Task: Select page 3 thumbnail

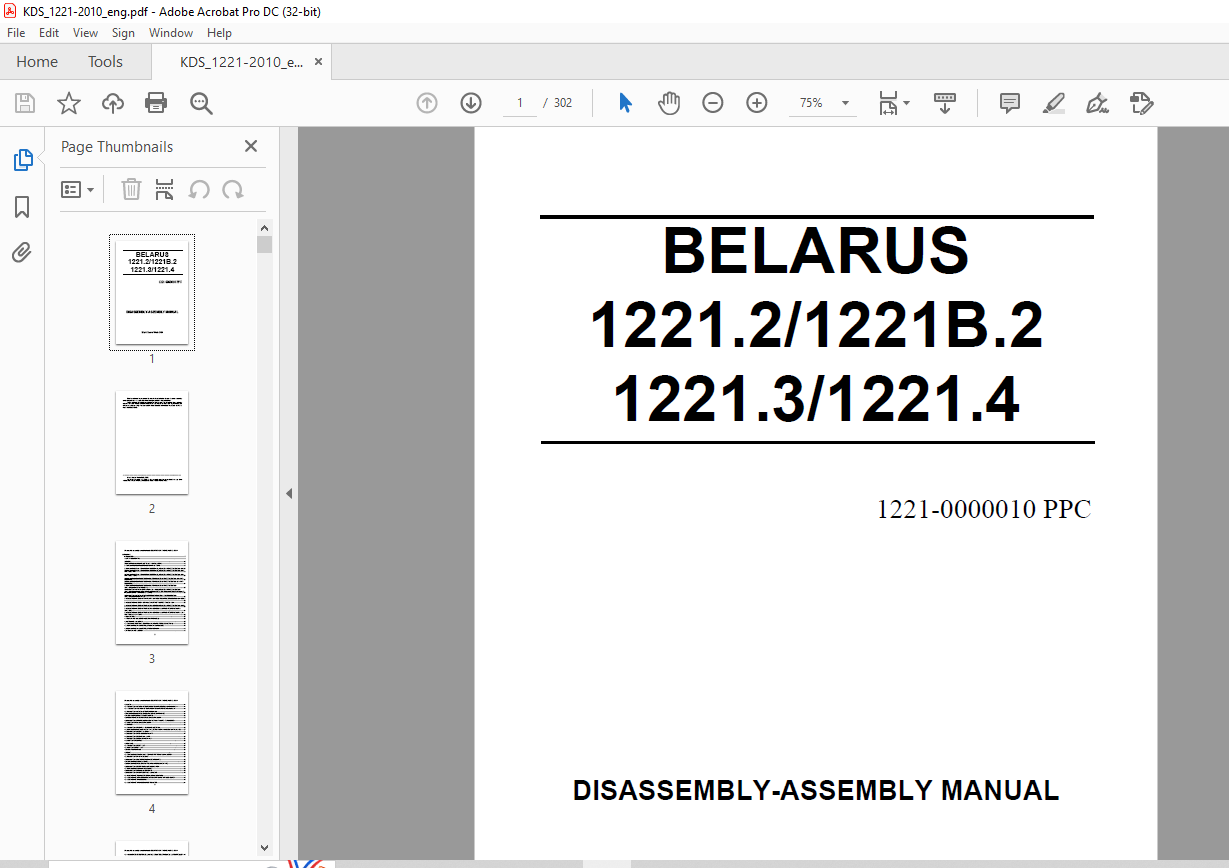Action: click(152, 592)
